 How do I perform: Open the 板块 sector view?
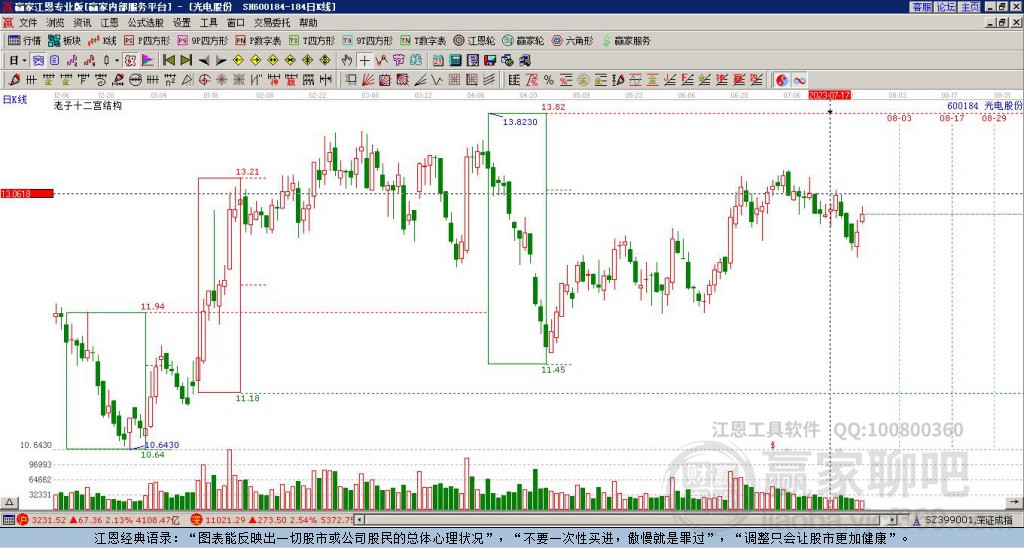[64, 40]
